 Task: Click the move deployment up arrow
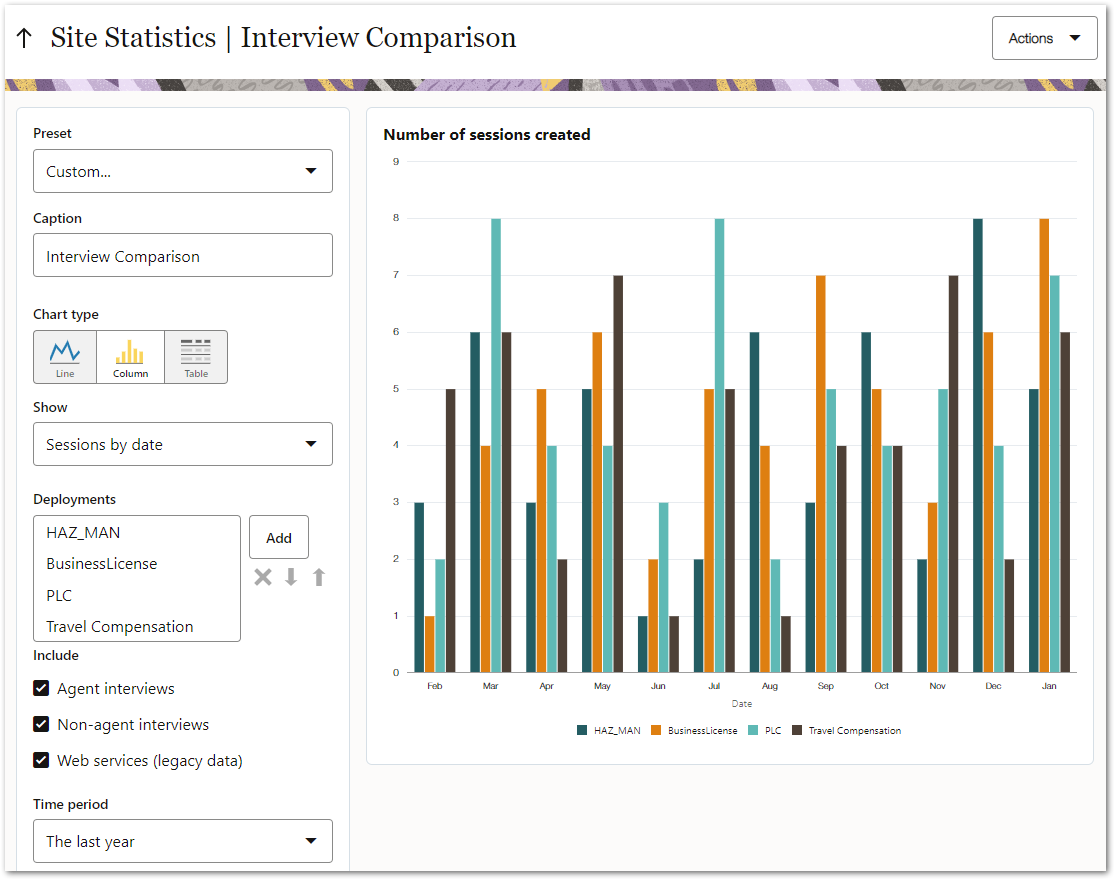pos(319,577)
